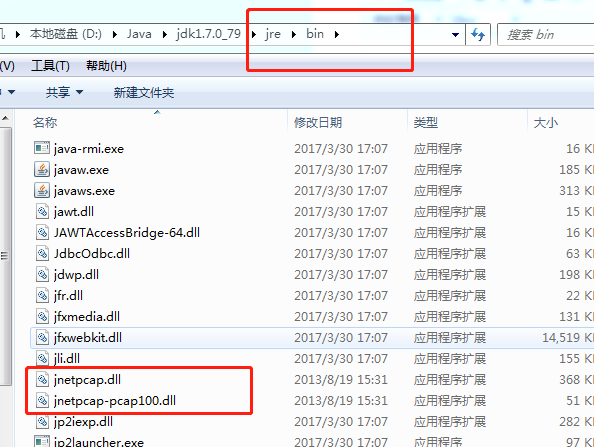
Task: Click the 新建文件夹 button
Action: 144,92
